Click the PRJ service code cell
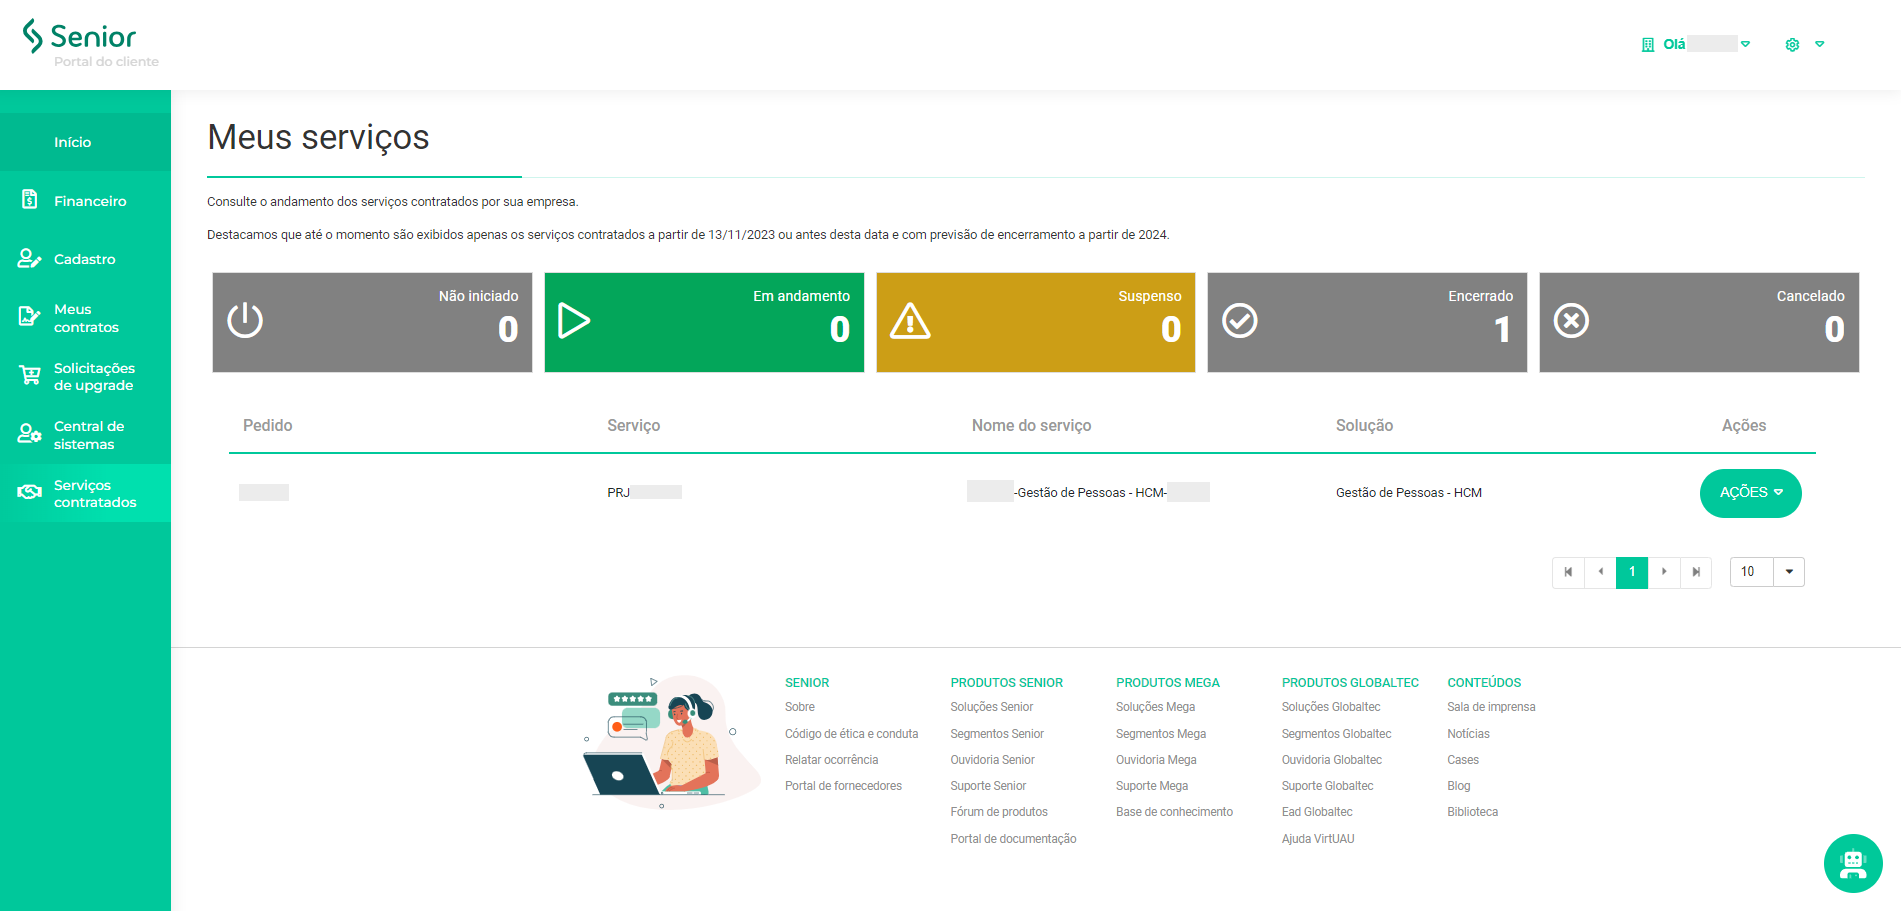This screenshot has width=1901, height=911. click(x=644, y=492)
